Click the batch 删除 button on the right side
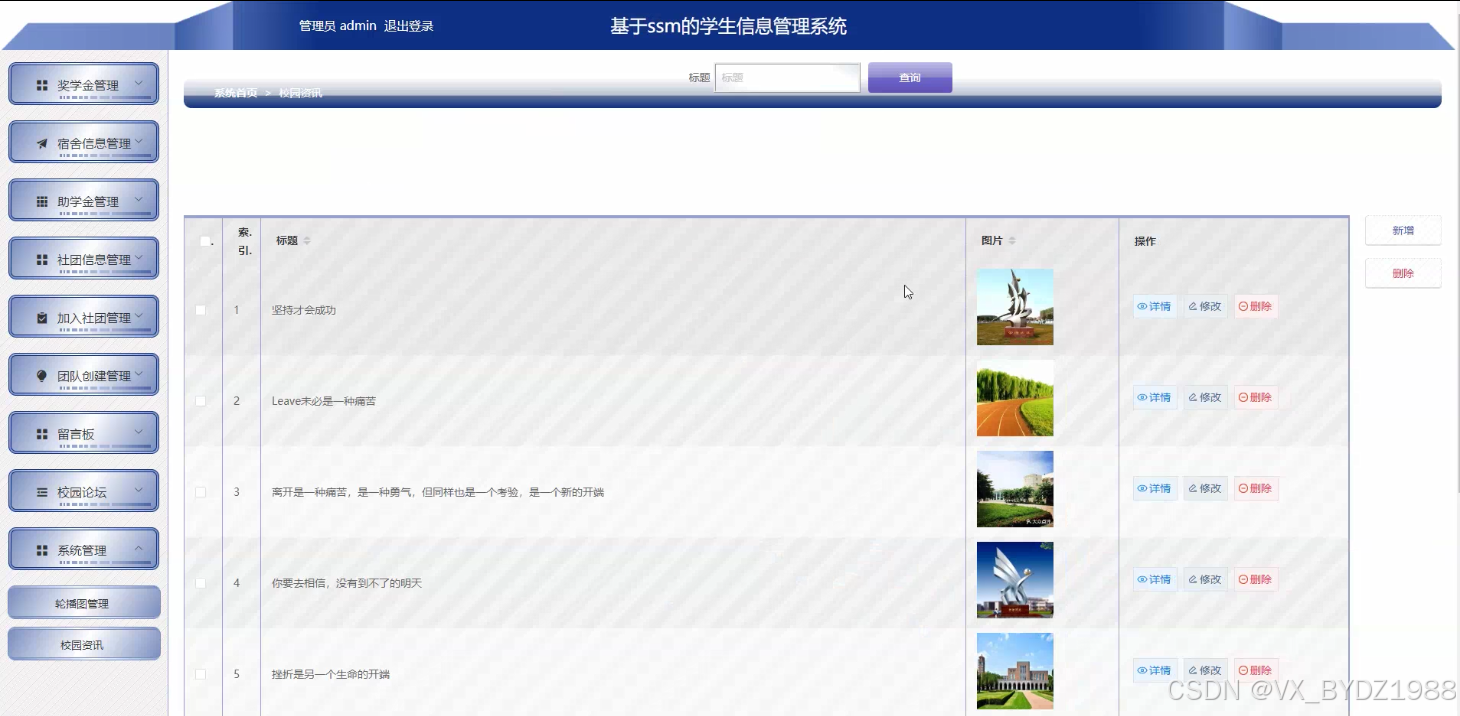Viewport: 1460px width, 716px height. pyautogui.click(x=1403, y=273)
